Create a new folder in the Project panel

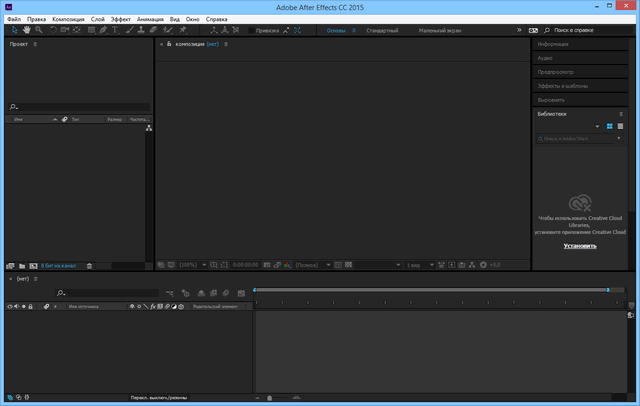(21, 266)
